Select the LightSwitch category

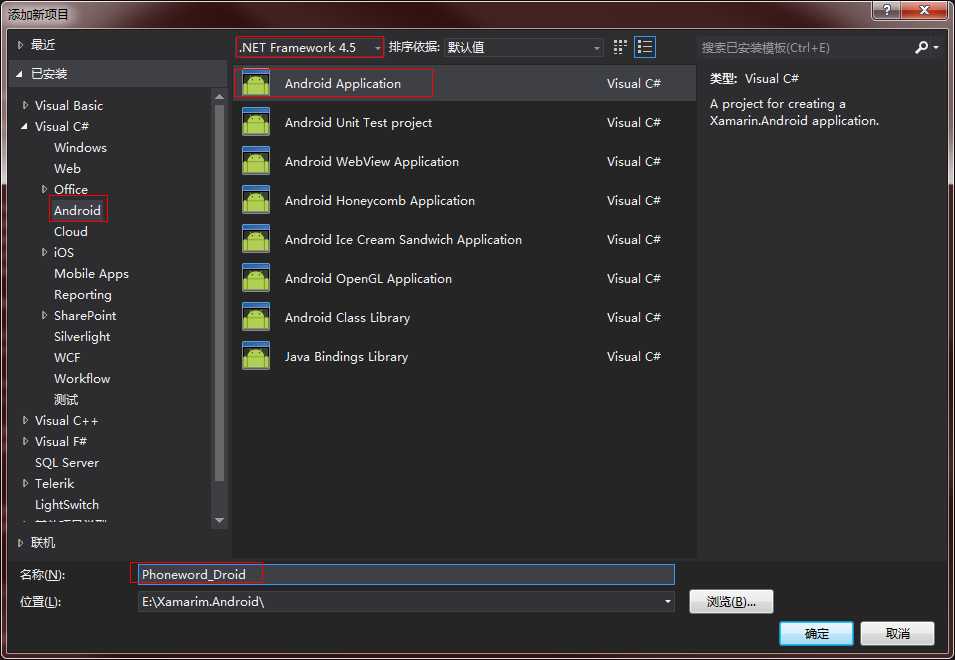(67, 505)
